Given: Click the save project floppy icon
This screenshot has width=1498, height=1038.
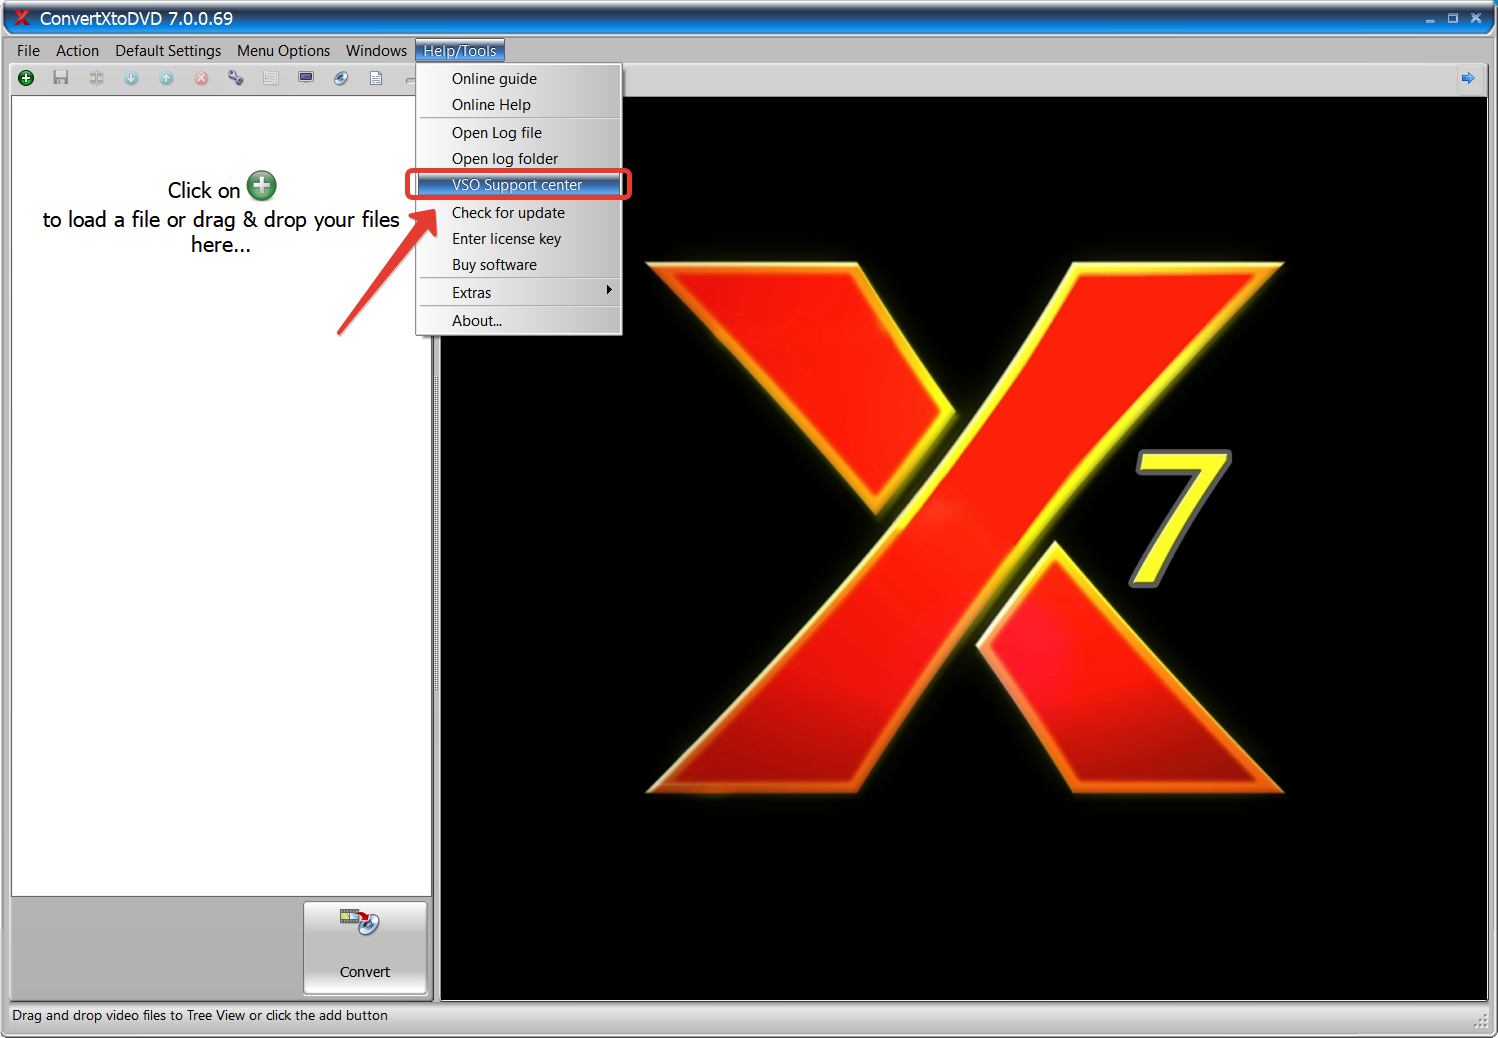Looking at the screenshot, I should [61, 78].
